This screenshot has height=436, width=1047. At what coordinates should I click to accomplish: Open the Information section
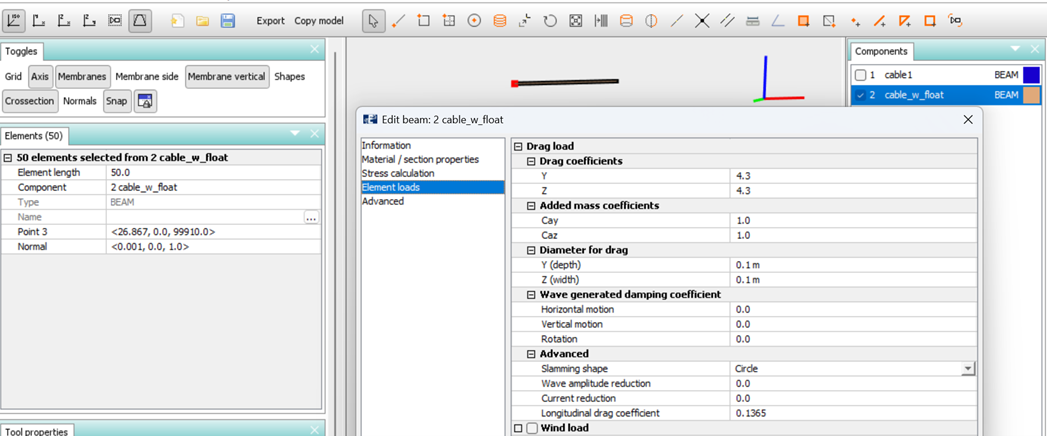386,146
